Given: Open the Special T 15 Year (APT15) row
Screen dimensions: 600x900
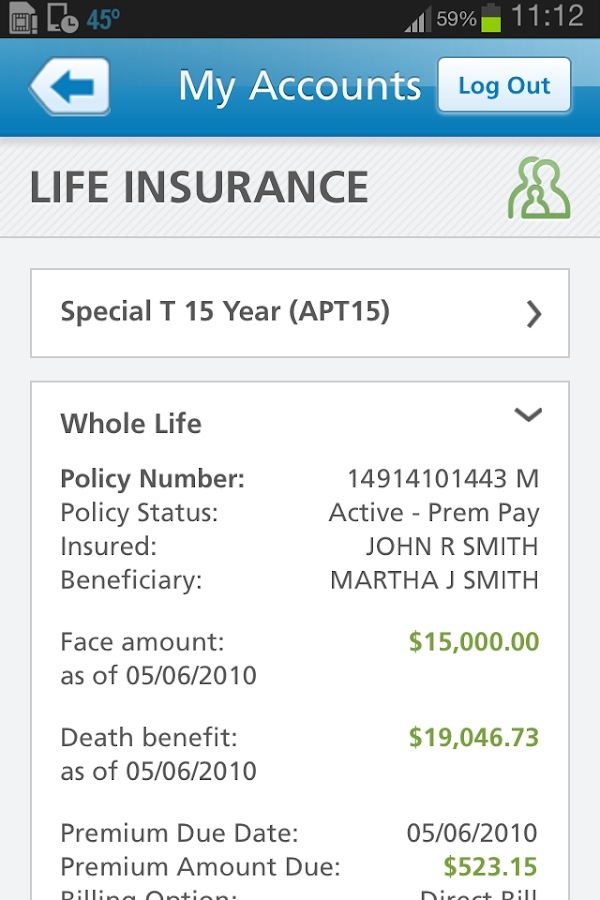Looking at the screenshot, I should coord(300,313).
